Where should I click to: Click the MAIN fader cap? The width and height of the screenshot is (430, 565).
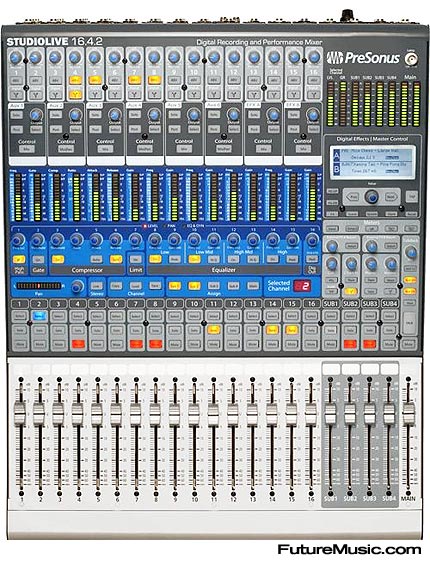click(409, 413)
